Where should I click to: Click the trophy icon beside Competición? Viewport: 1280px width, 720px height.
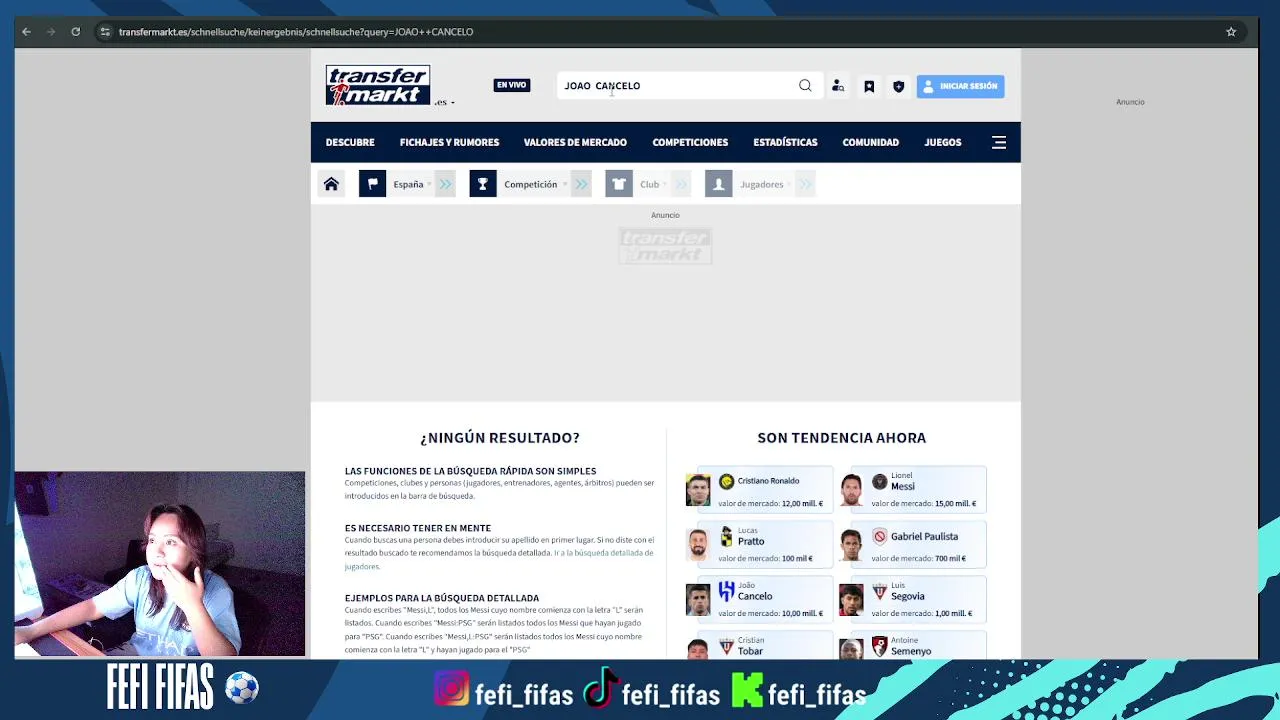coord(483,184)
